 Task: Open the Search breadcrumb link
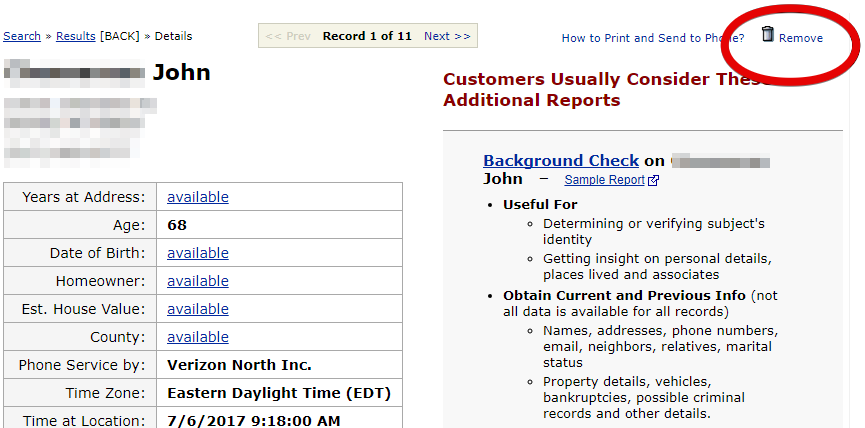point(22,36)
